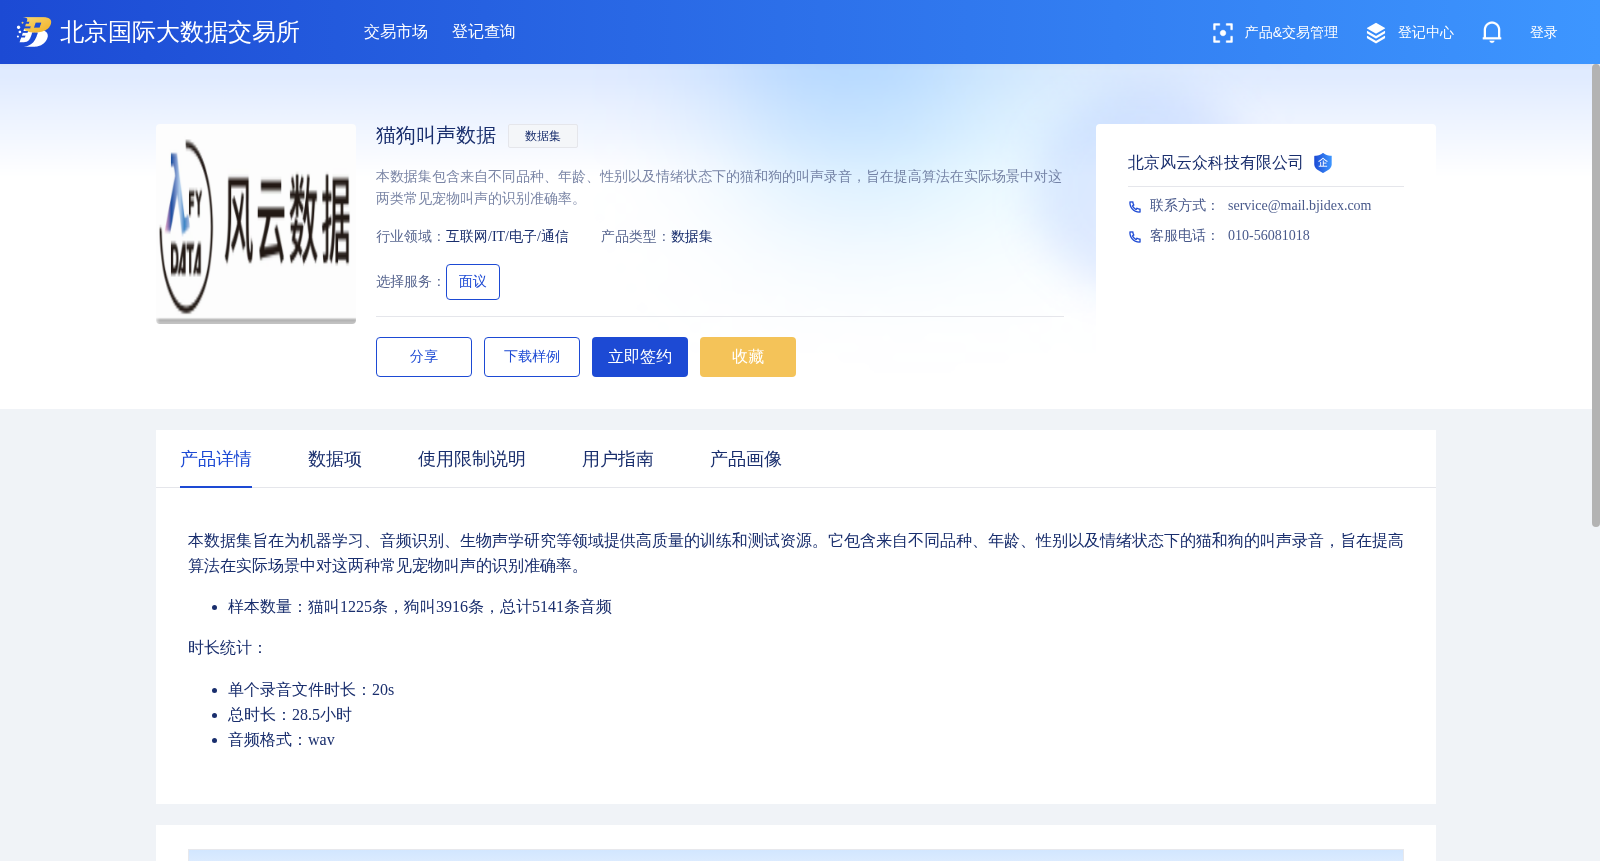Click the enterprise verified shield badge
This screenshot has width=1600, height=861.
[x=1322, y=163]
